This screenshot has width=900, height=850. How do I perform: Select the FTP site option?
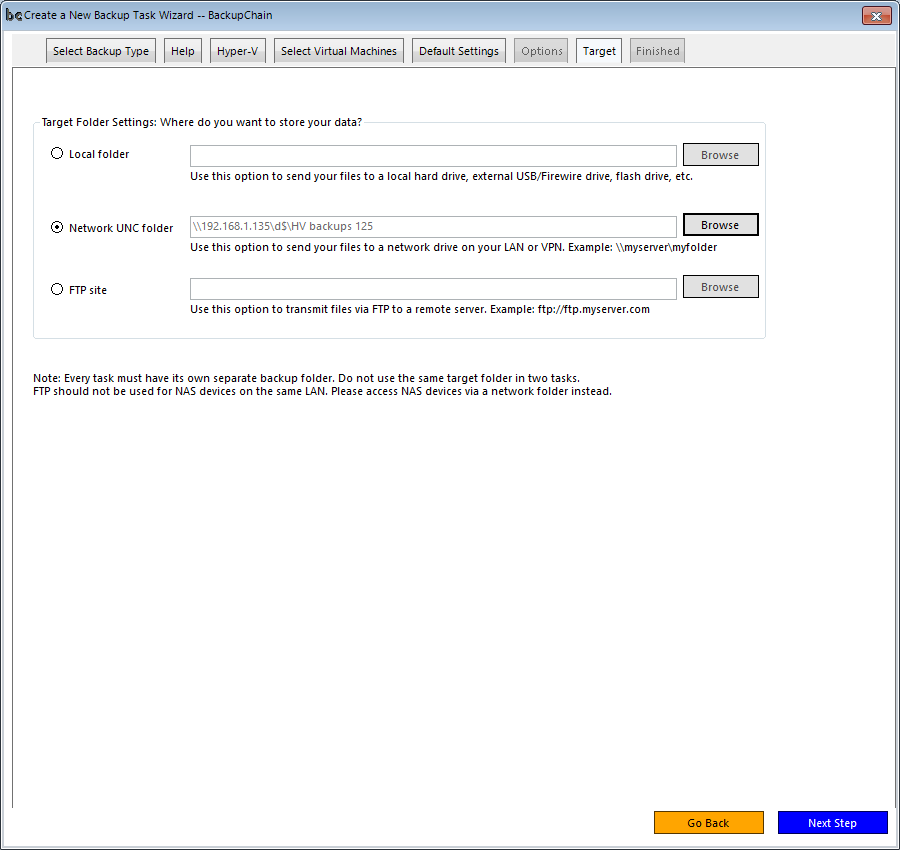click(x=57, y=289)
